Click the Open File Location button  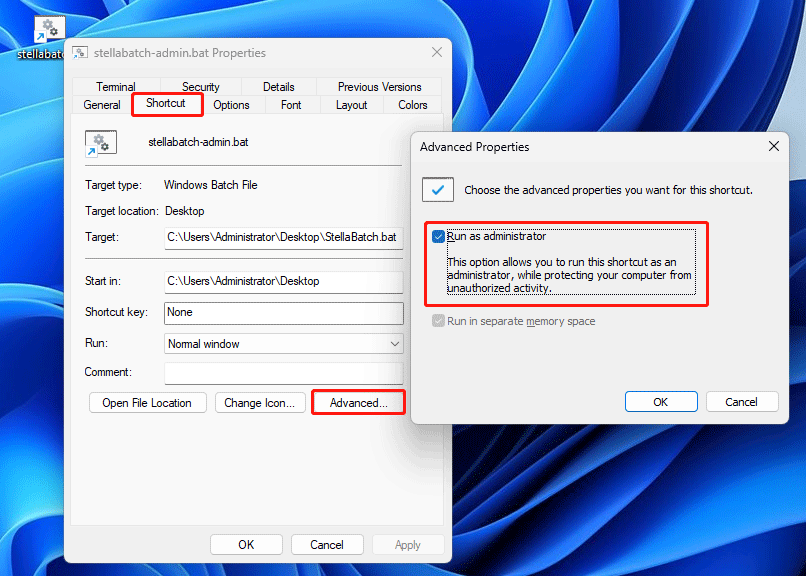click(x=147, y=403)
